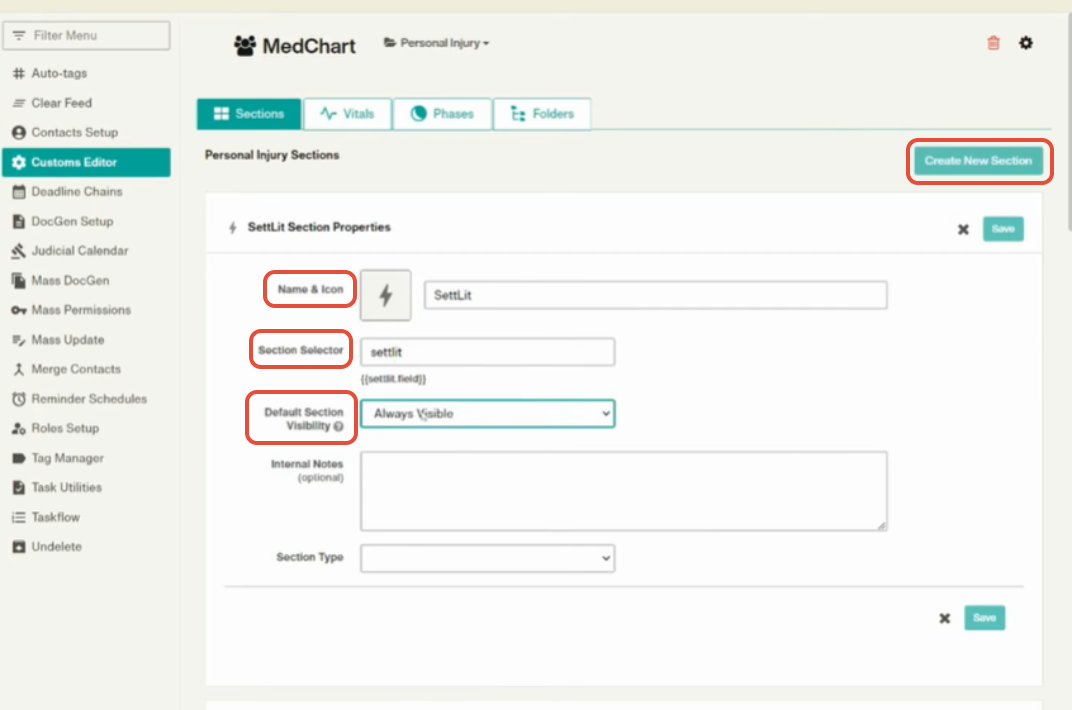Open Taskflow menu item
This screenshot has height=710, width=1072.
[86, 517]
